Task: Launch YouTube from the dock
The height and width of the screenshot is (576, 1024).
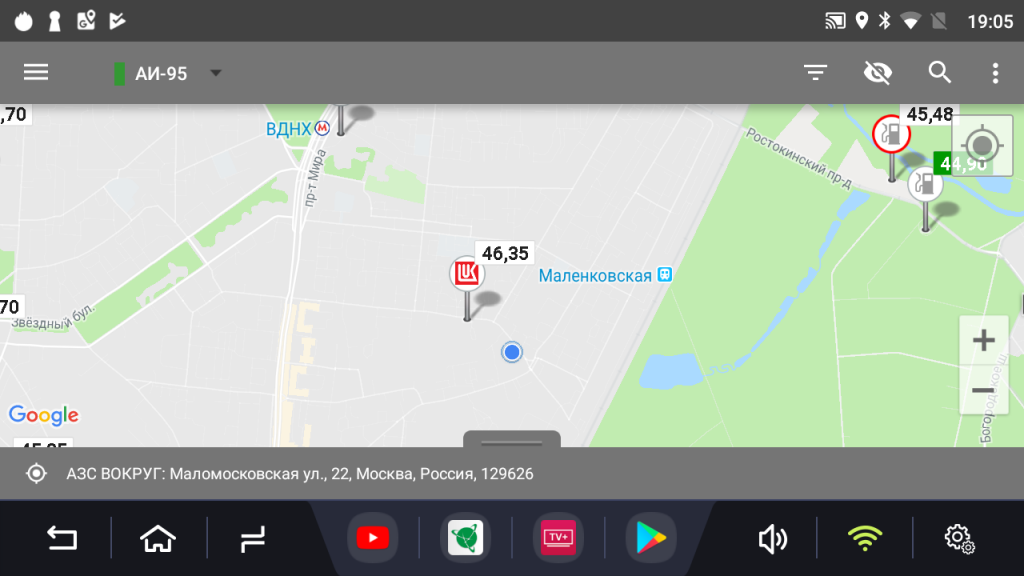Action: click(372, 538)
